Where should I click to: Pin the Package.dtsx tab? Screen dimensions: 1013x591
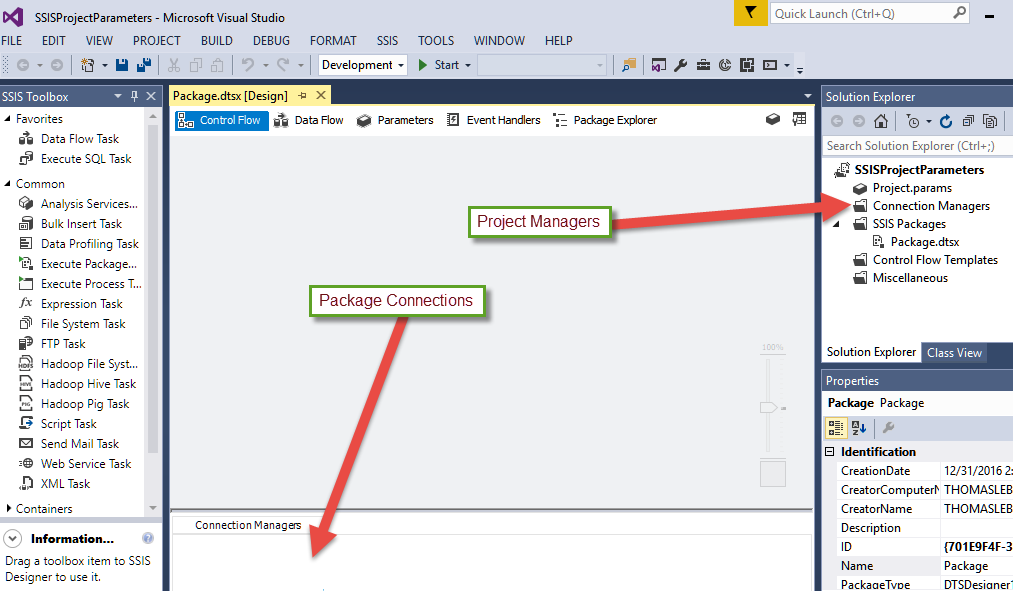(x=302, y=96)
